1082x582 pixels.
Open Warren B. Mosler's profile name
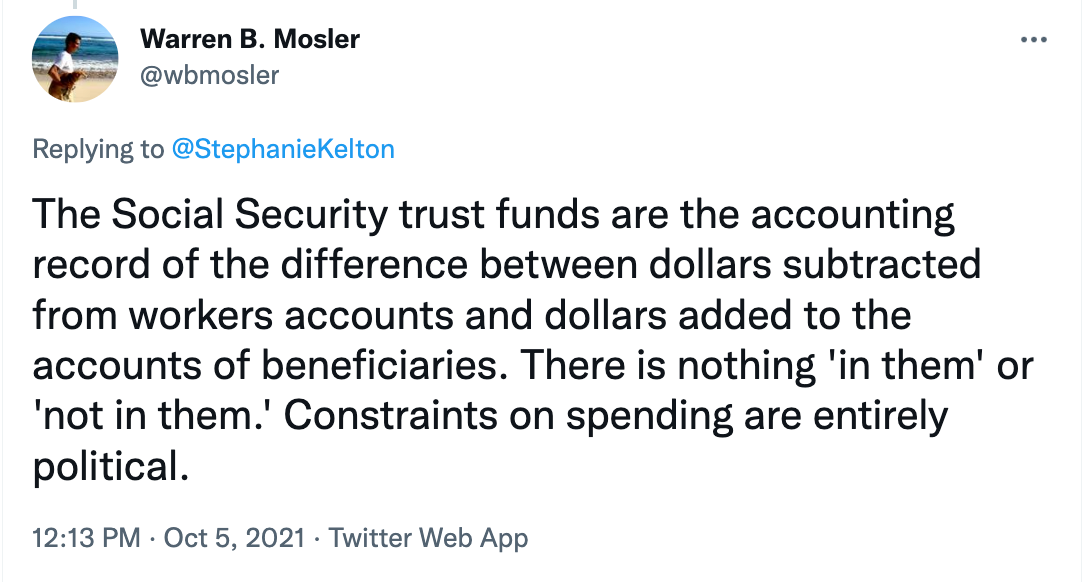coord(251,40)
